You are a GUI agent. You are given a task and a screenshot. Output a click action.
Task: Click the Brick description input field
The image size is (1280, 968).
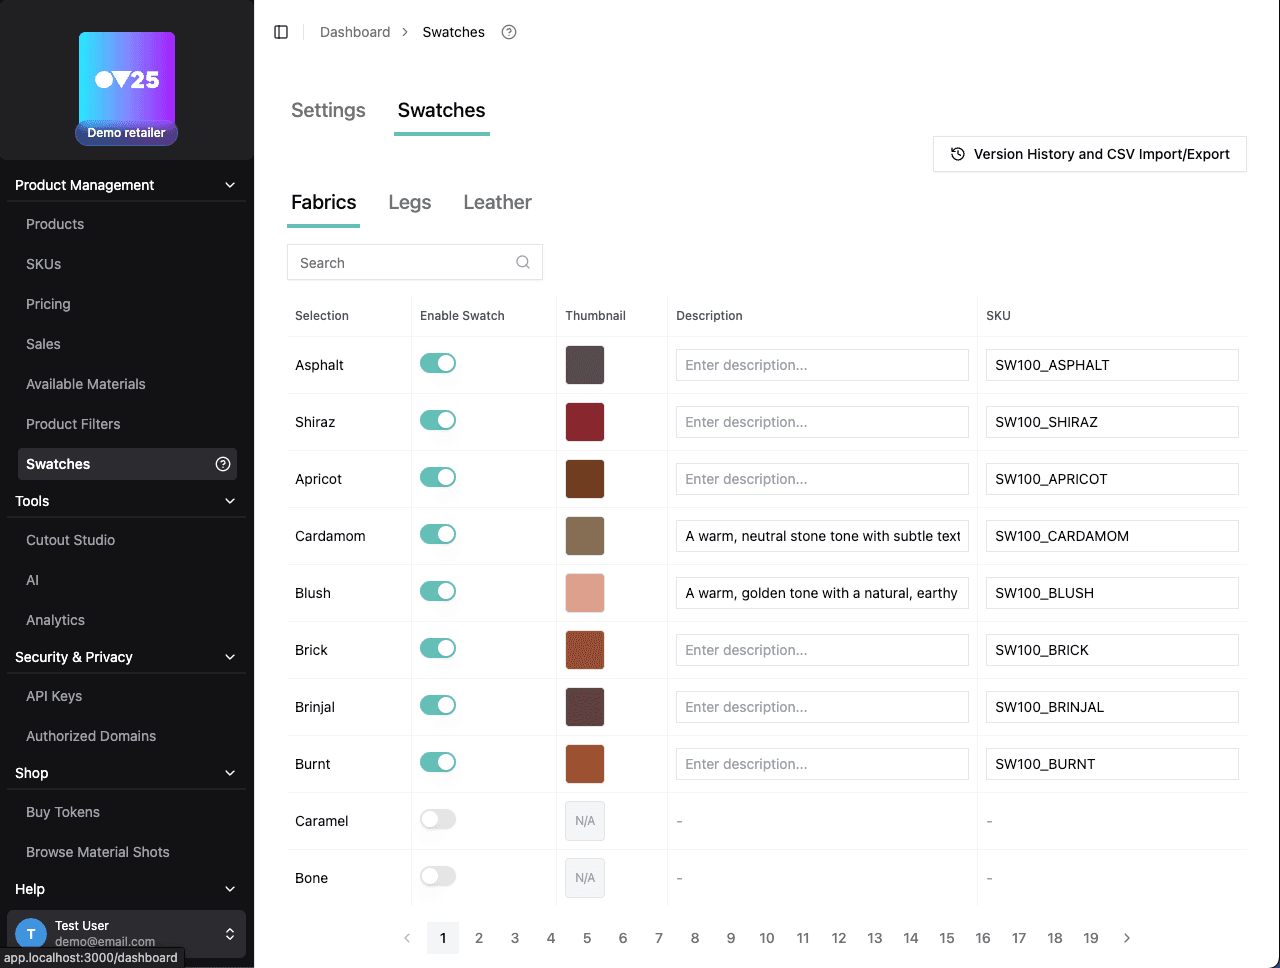(x=822, y=650)
